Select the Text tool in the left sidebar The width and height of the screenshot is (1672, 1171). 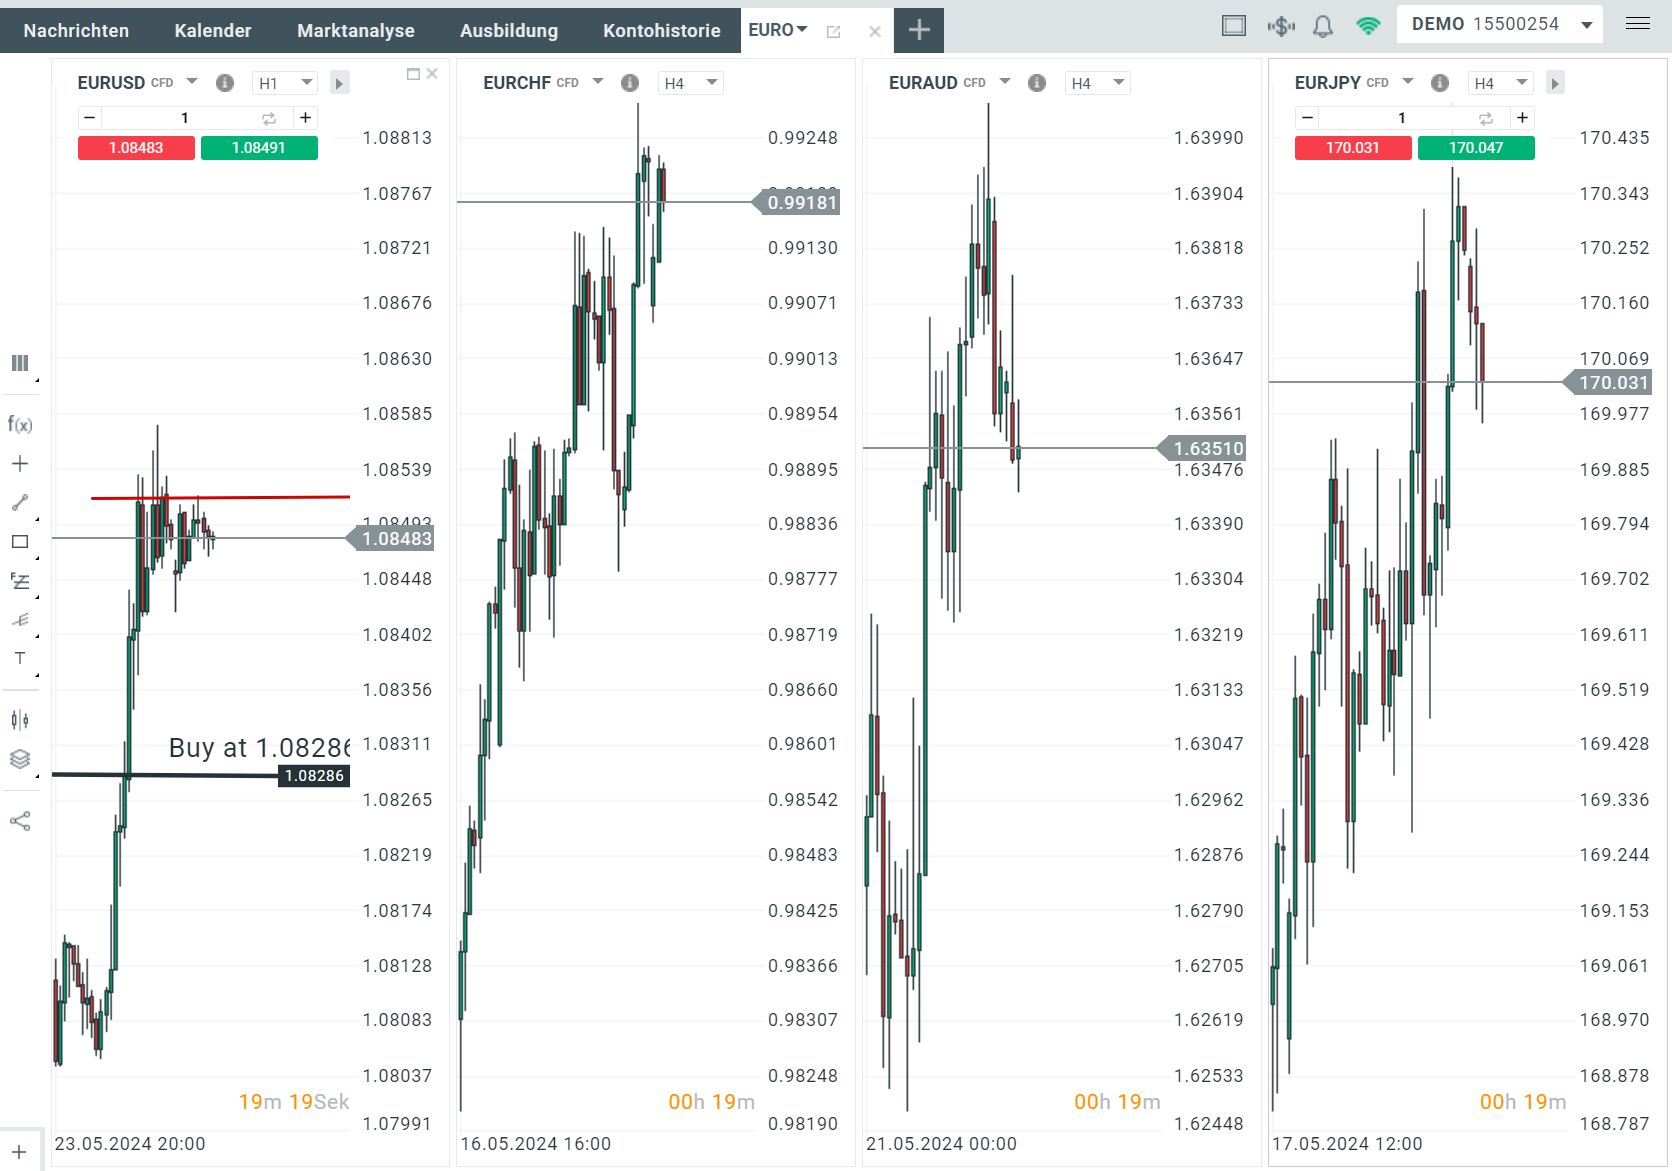coord(19,658)
